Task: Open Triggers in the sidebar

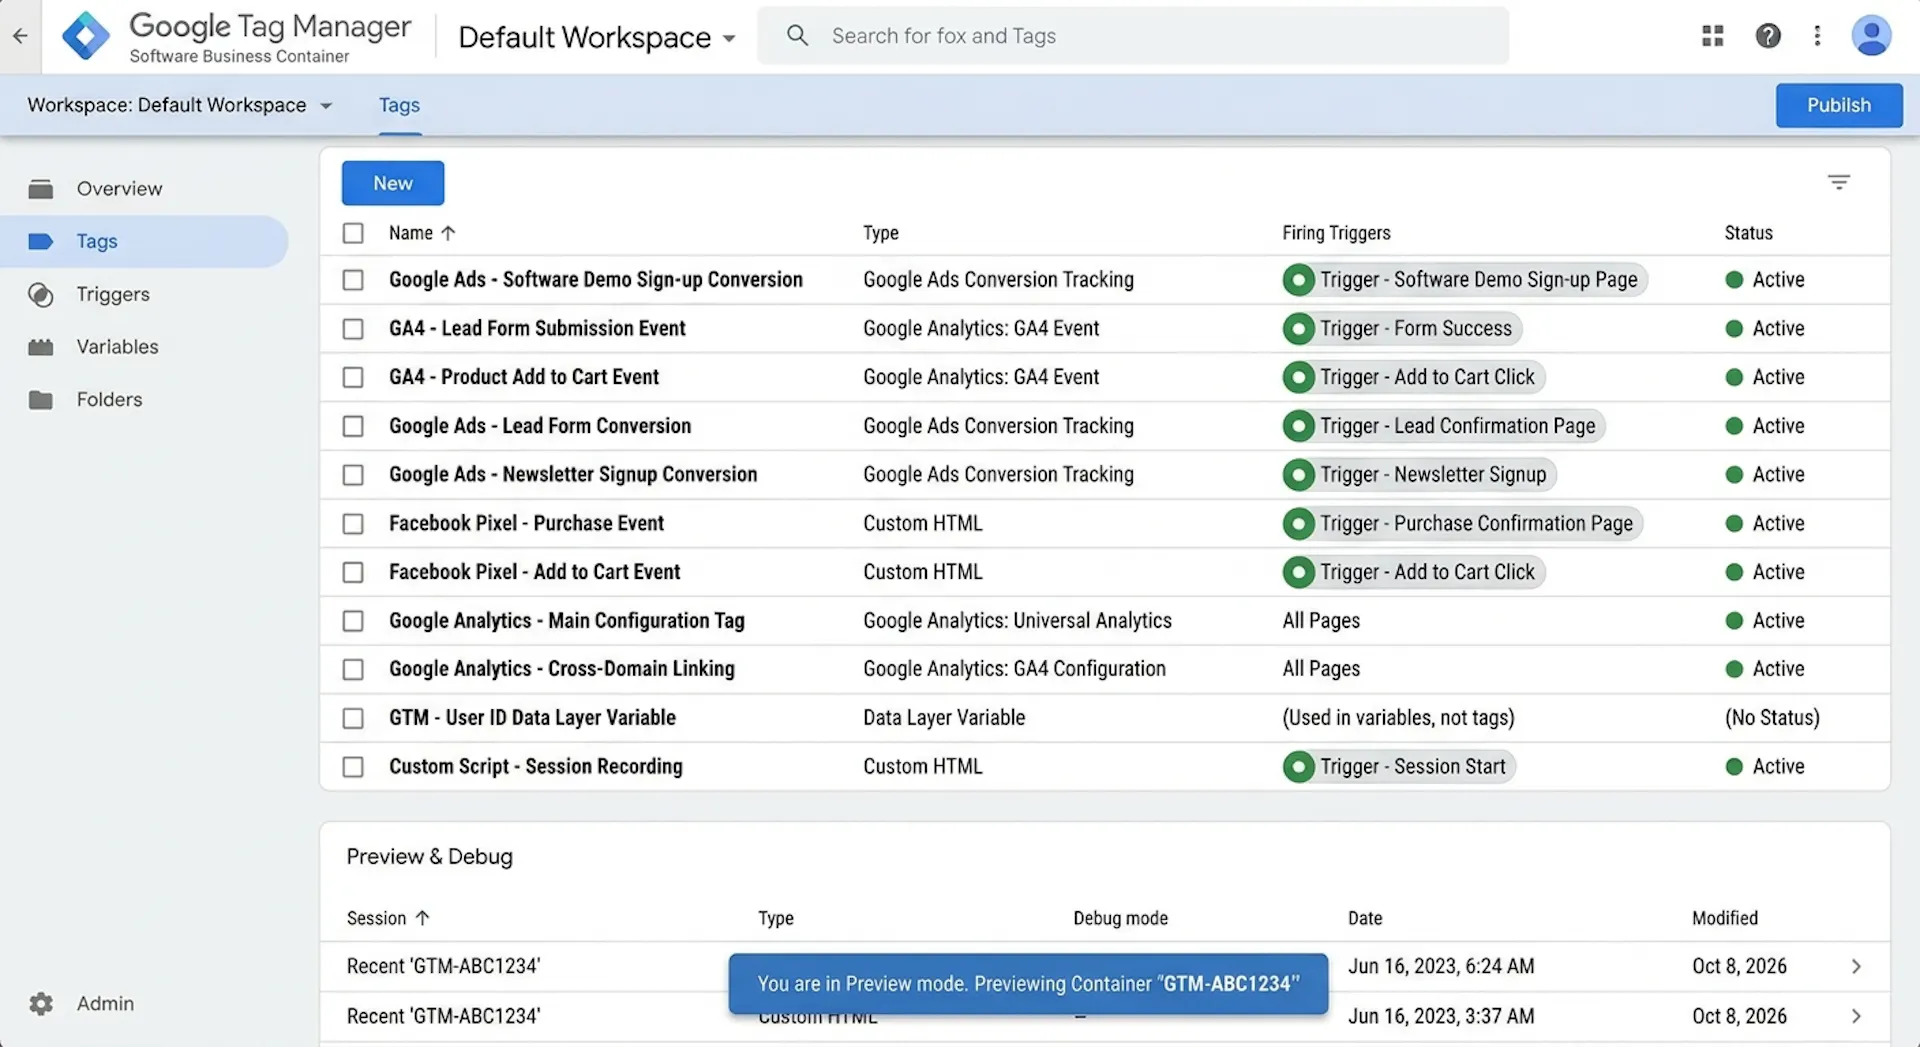Action: 113,295
